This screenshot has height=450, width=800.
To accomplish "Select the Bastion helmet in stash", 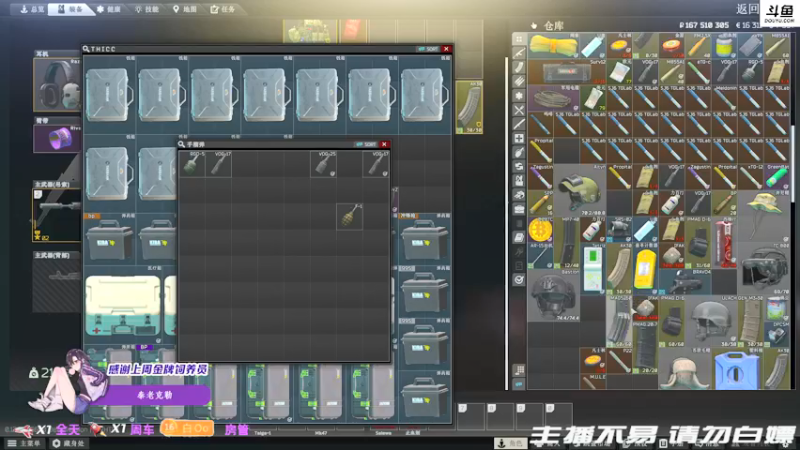I will pos(554,295).
